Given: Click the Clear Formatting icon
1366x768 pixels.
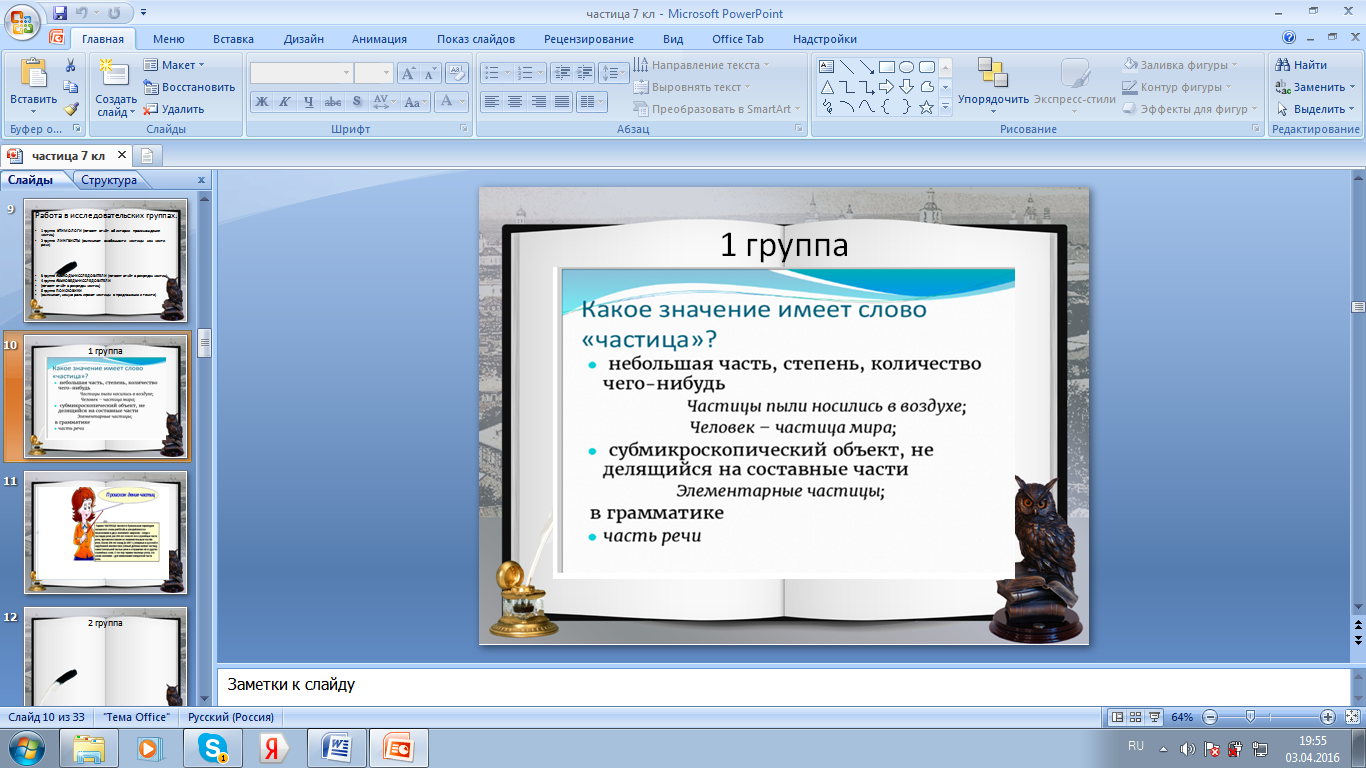Looking at the screenshot, I should [x=457, y=73].
